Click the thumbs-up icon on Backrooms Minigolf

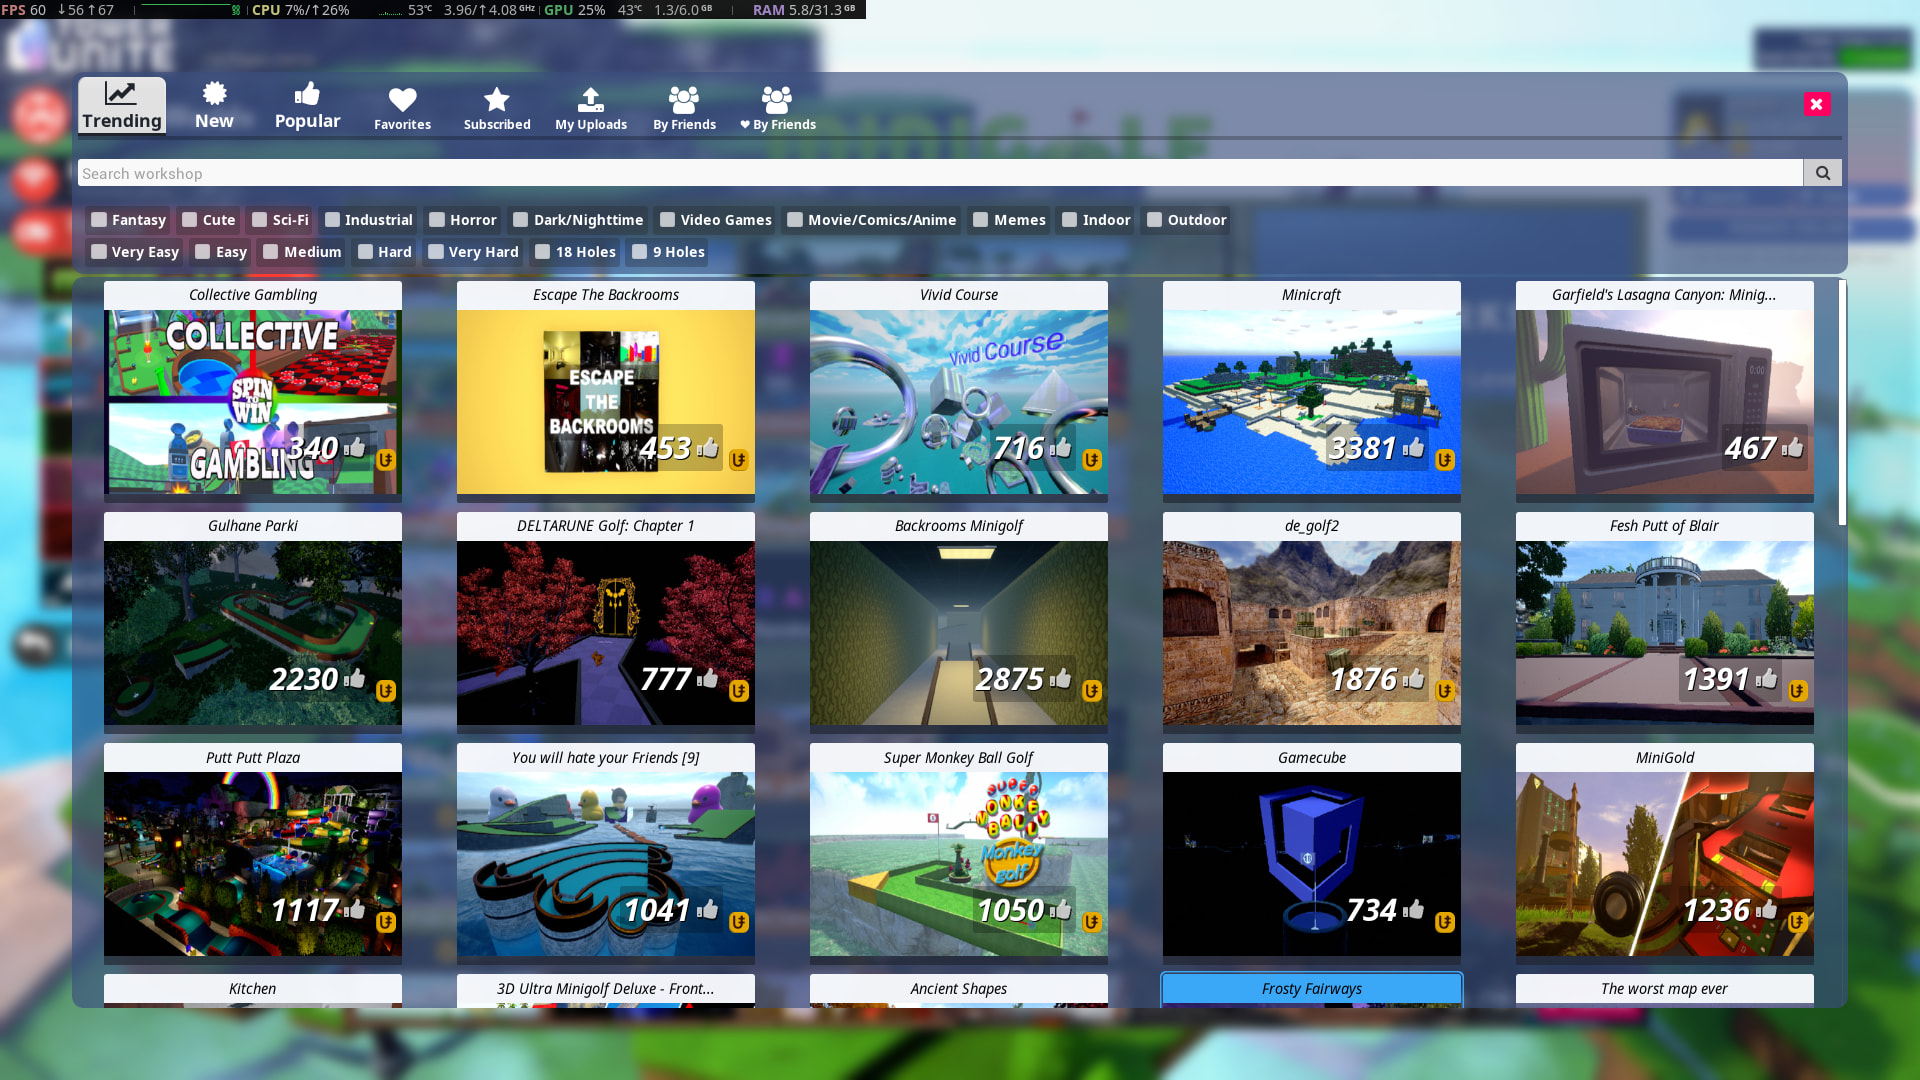click(1061, 678)
